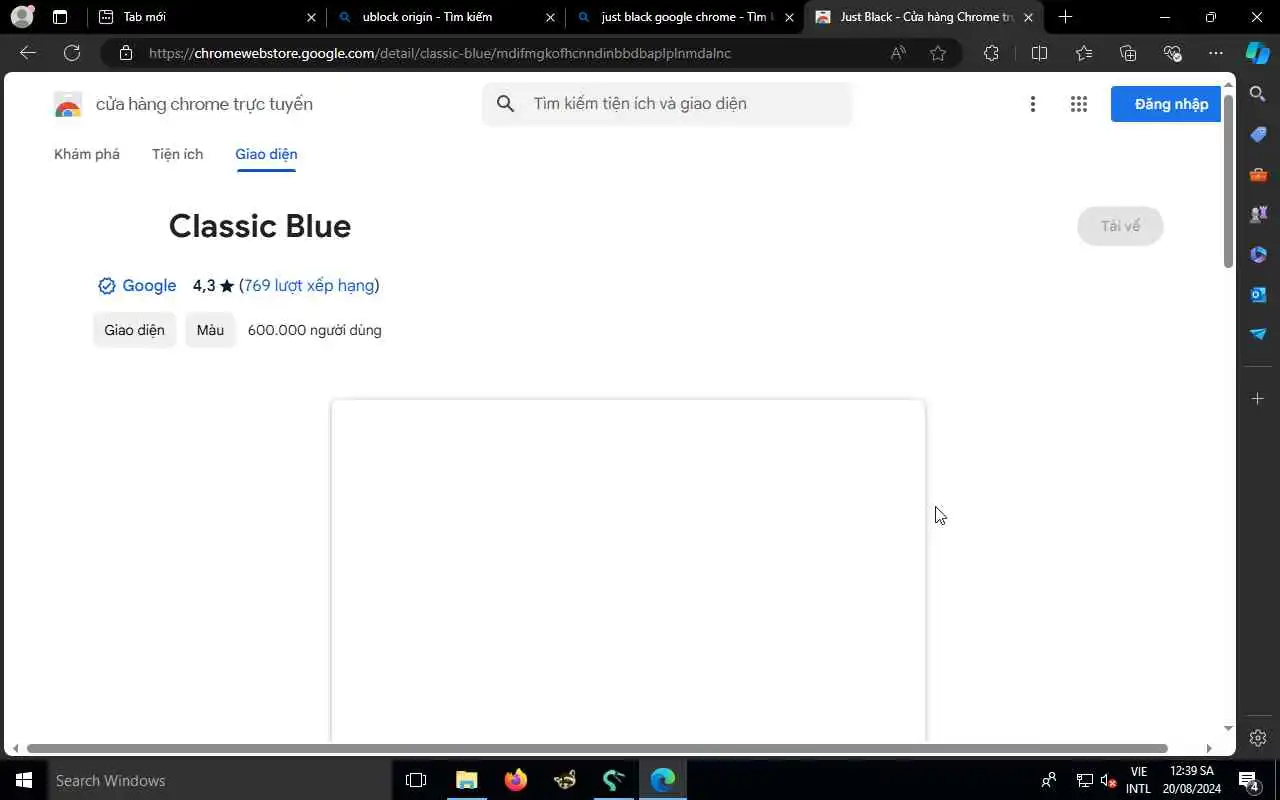The height and width of the screenshot is (800, 1280).
Task: Refresh the page with reload icon
Action: tap(72, 53)
